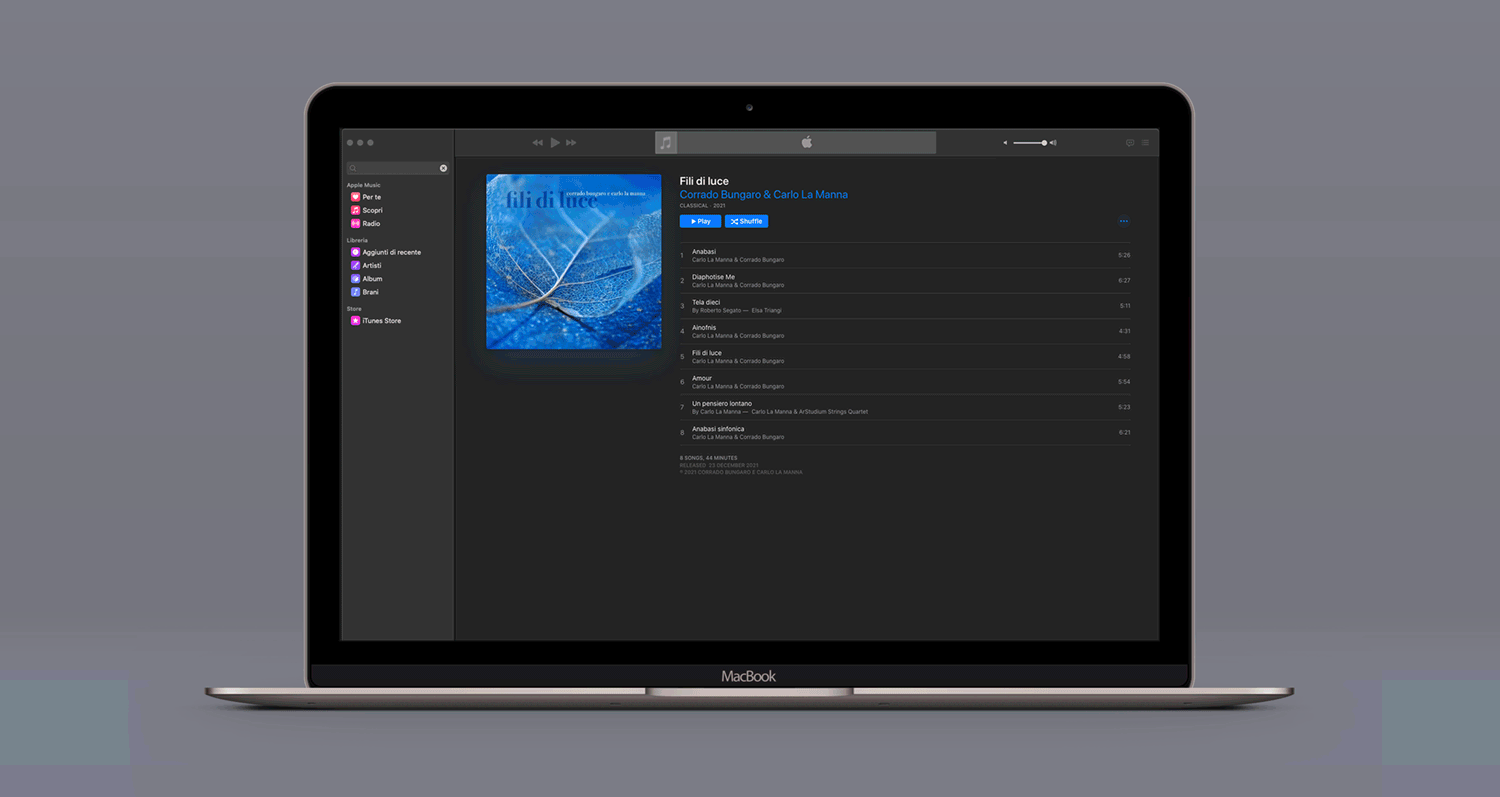Adjust the volume slider knob

1044,143
